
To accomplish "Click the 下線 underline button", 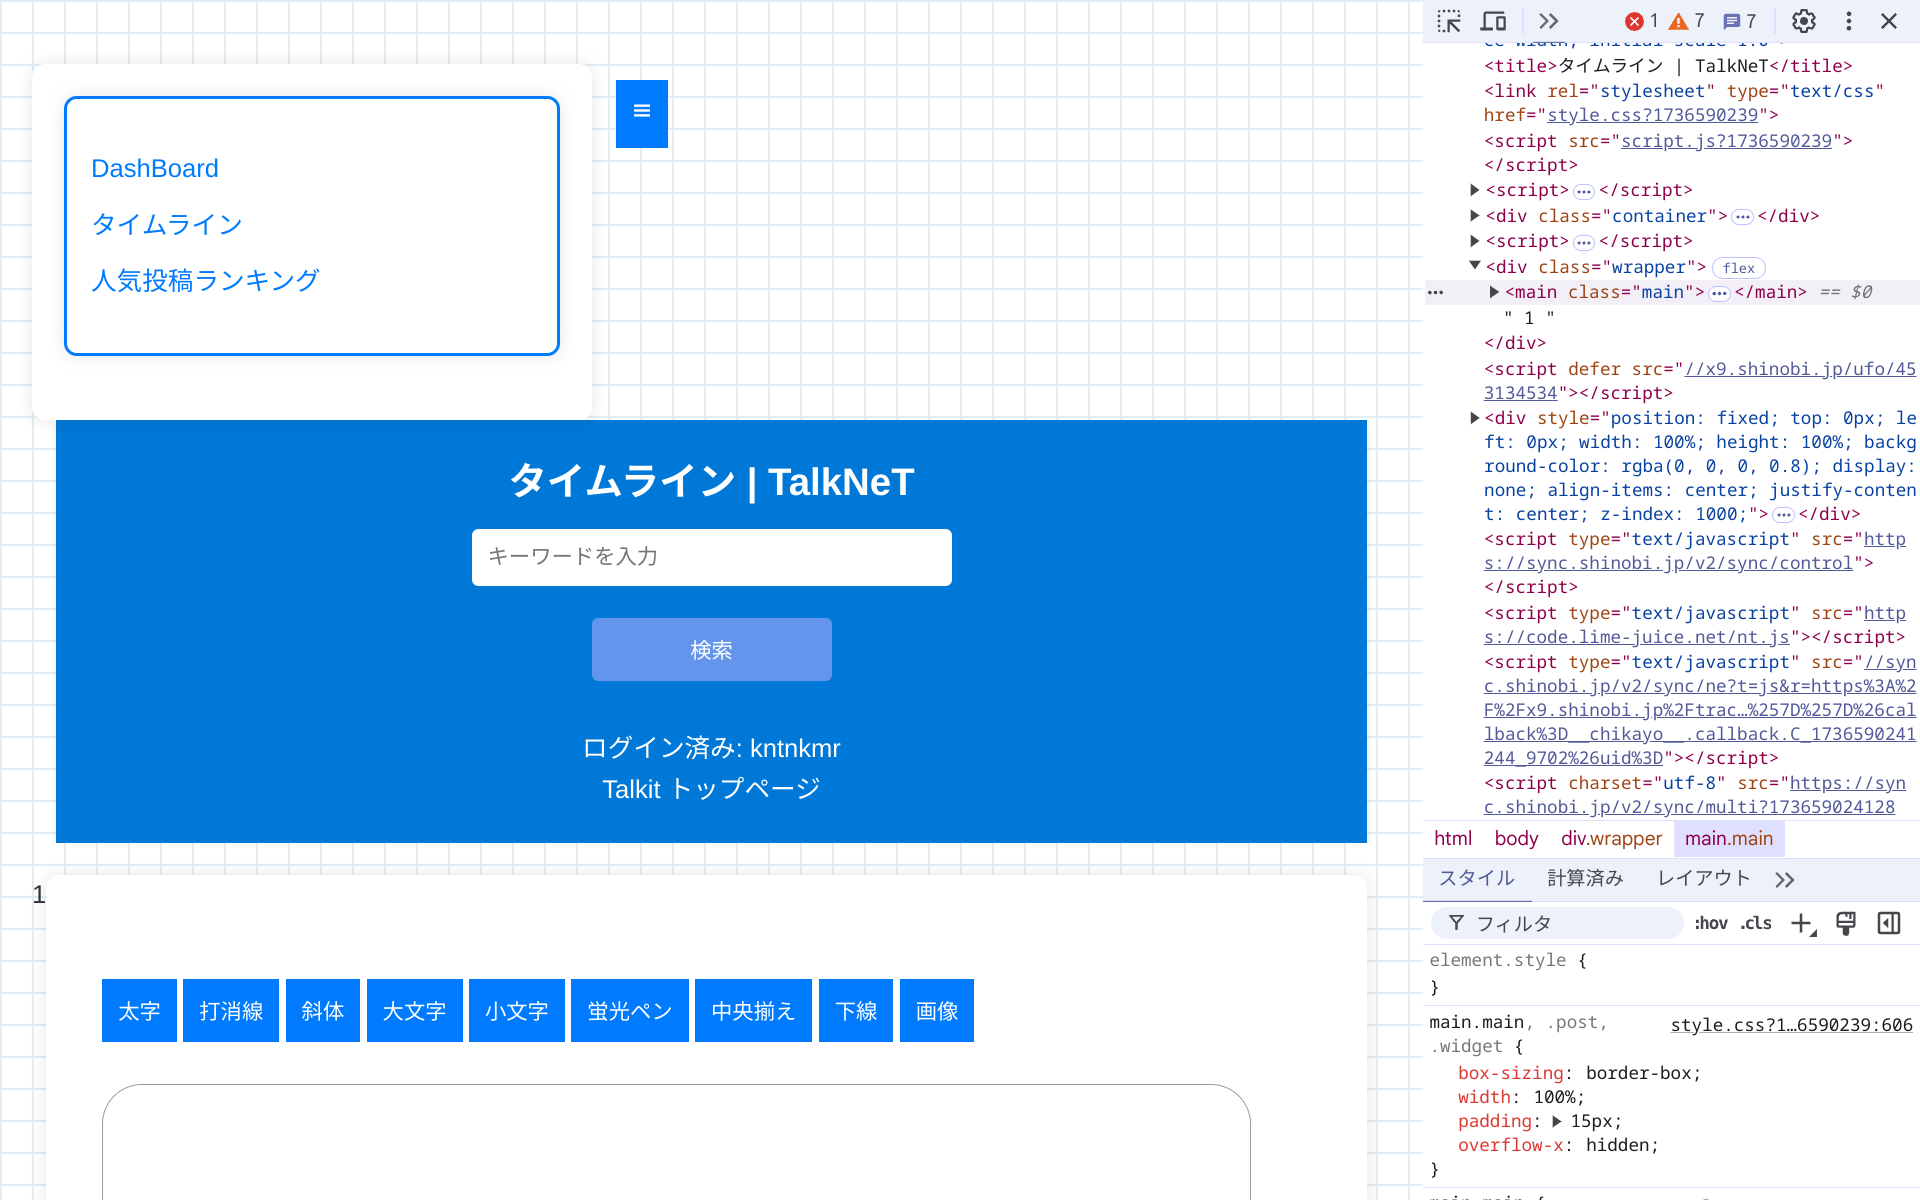I will (x=856, y=1011).
